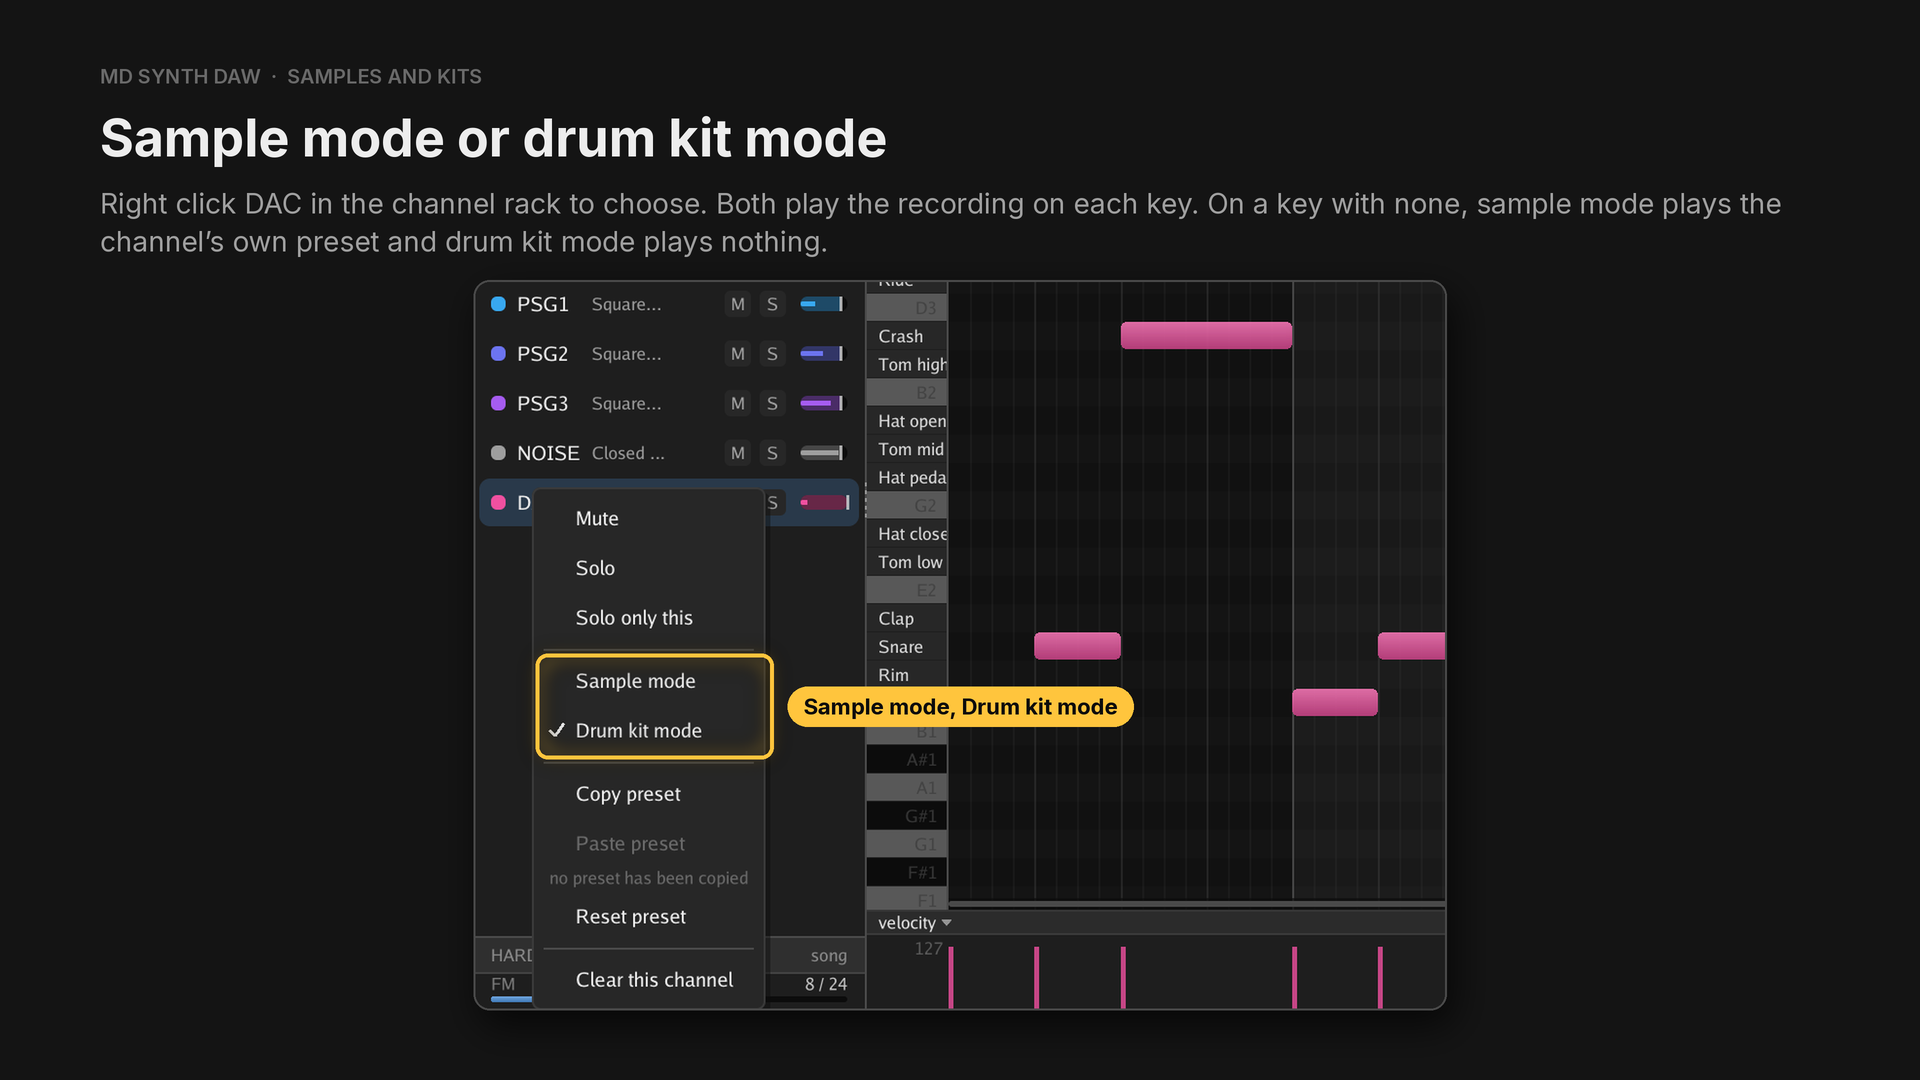
Task: Adjust the DAC channel volume slider
Action: pyautogui.click(x=825, y=503)
